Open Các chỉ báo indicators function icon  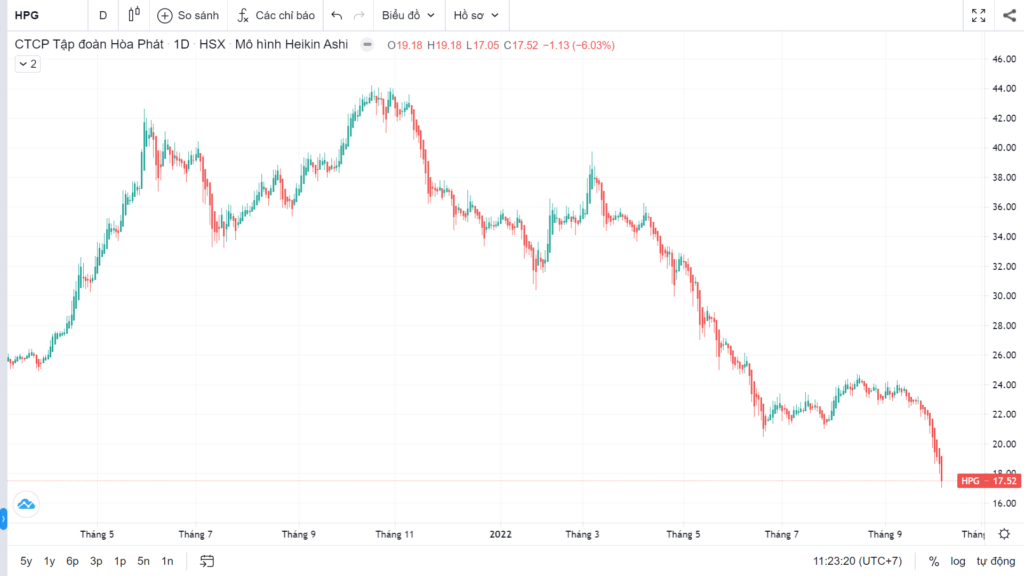(243, 15)
